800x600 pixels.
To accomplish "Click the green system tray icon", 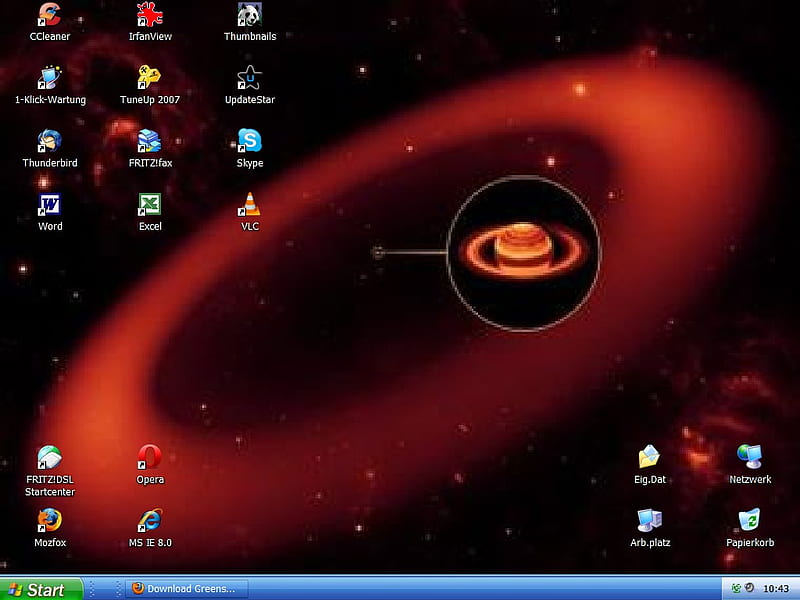I will pyautogui.click(x=735, y=588).
